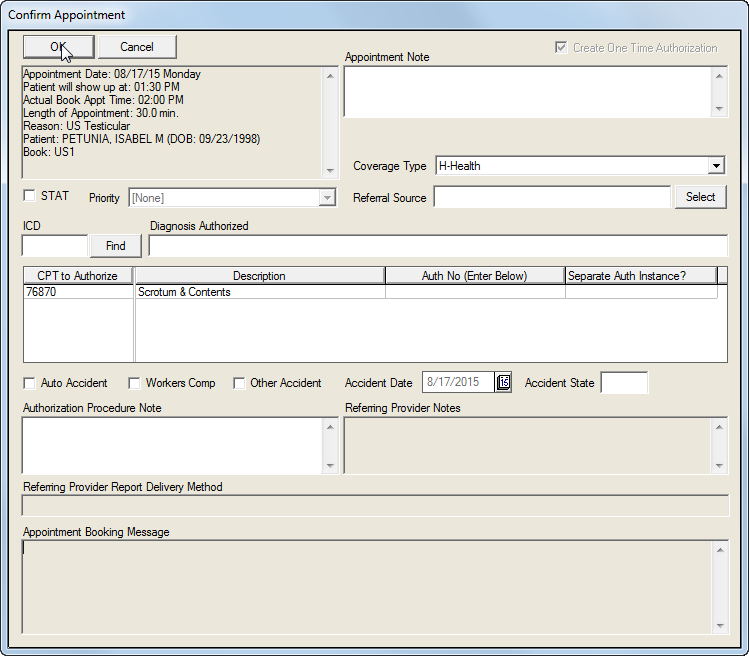Open the Priority dropdown list
Image resolution: width=749 pixels, height=656 pixels.
[326, 198]
